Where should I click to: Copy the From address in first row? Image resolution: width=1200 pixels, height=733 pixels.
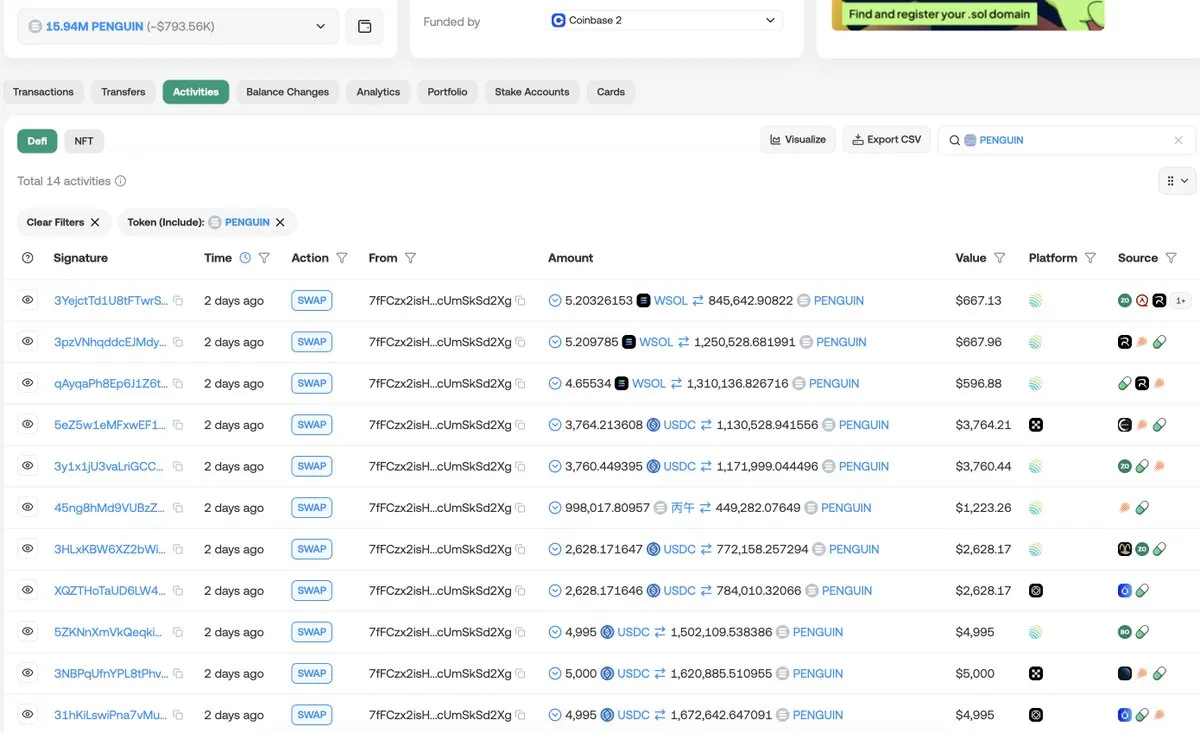pyautogui.click(x=520, y=301)
